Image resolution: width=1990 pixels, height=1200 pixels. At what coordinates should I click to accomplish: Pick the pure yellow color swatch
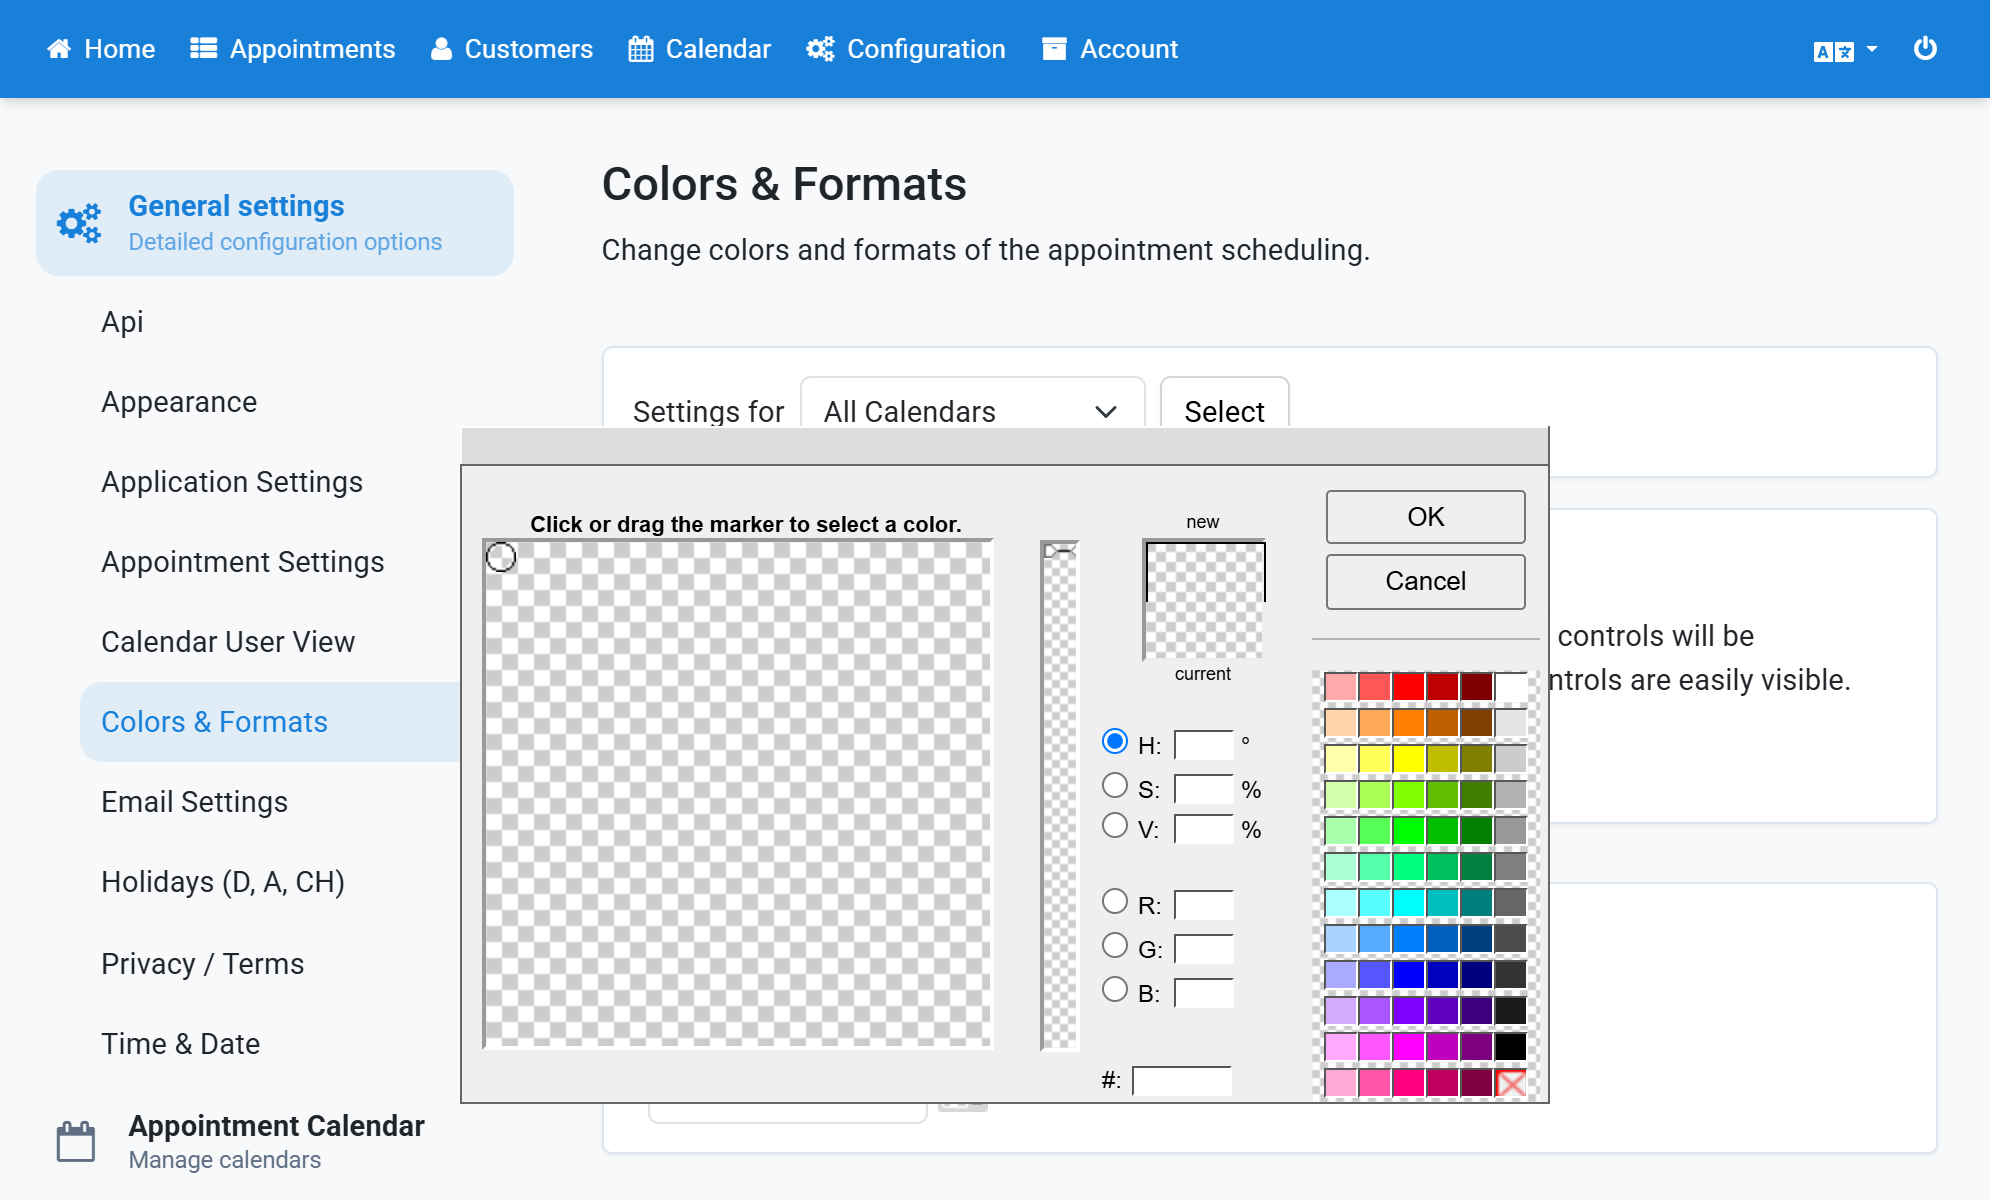click(1408, 759)
